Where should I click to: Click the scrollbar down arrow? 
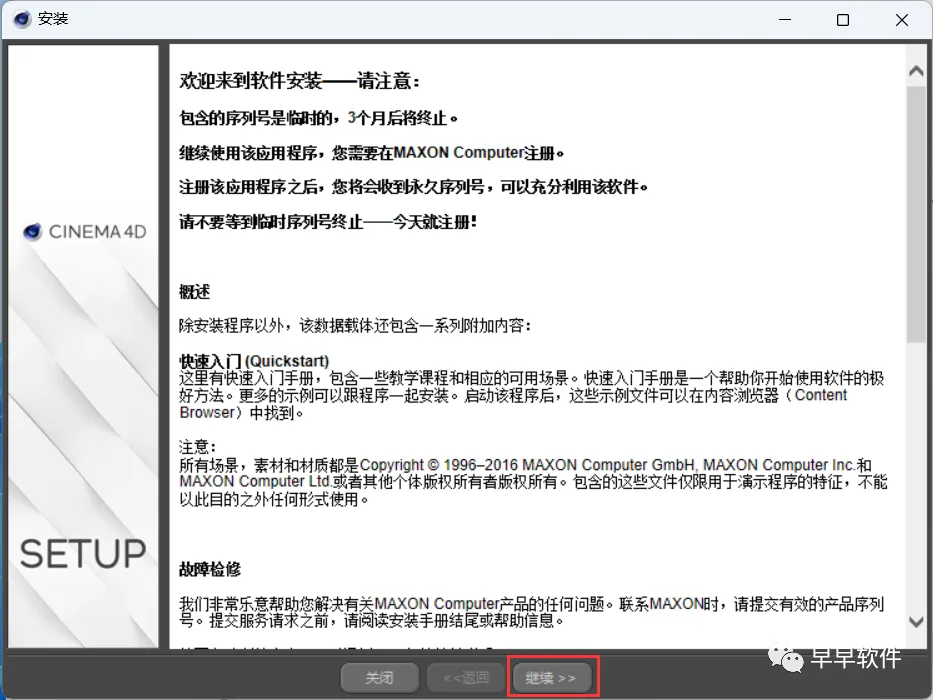pyautogui.click(x=916, y=622)
